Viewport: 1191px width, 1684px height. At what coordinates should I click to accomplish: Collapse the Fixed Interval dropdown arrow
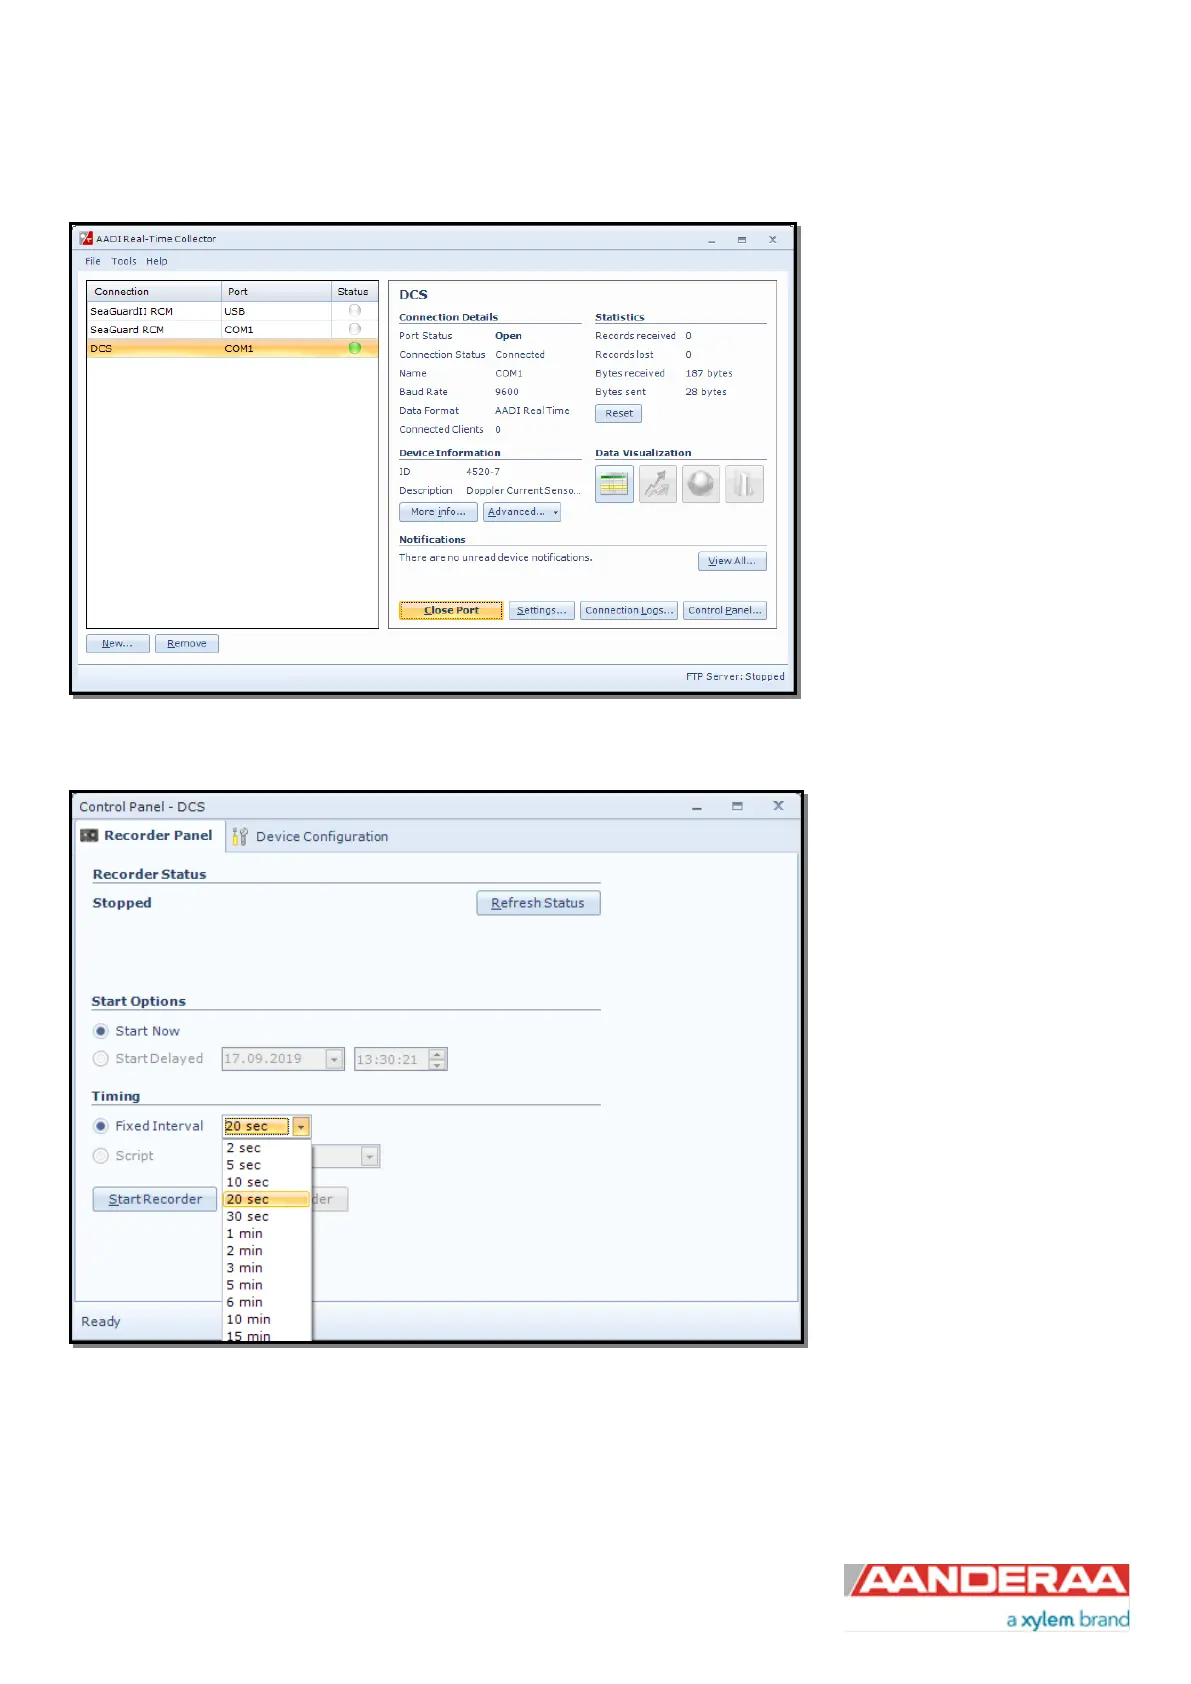tap(301, 1127)
